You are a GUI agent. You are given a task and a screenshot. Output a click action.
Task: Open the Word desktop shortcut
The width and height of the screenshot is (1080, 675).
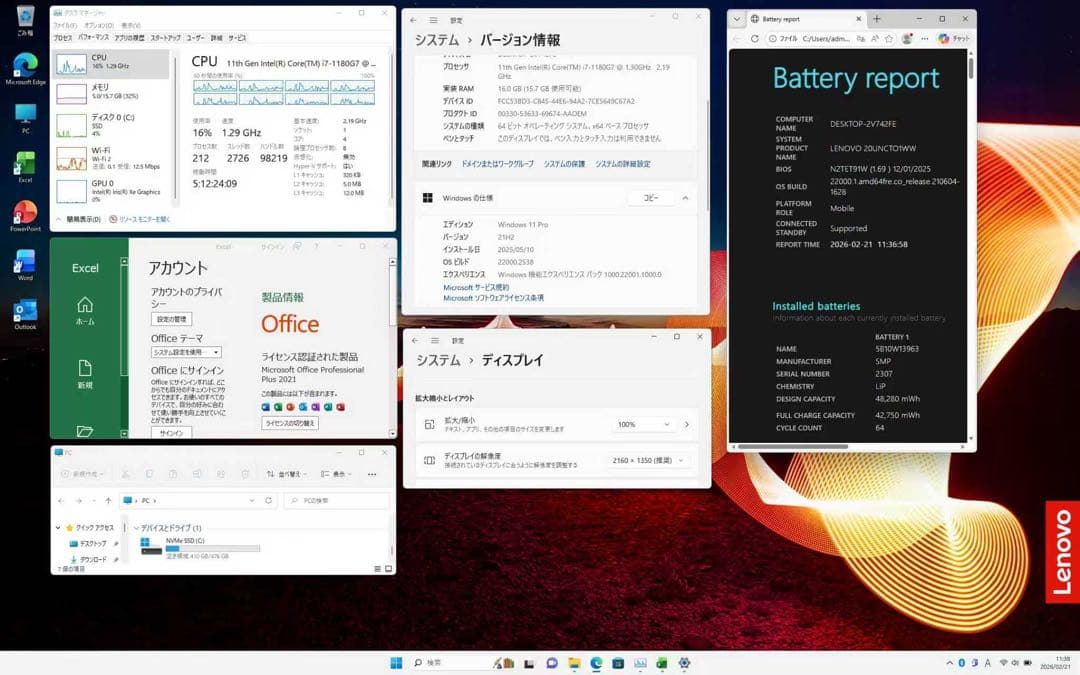tap(25, 264)
